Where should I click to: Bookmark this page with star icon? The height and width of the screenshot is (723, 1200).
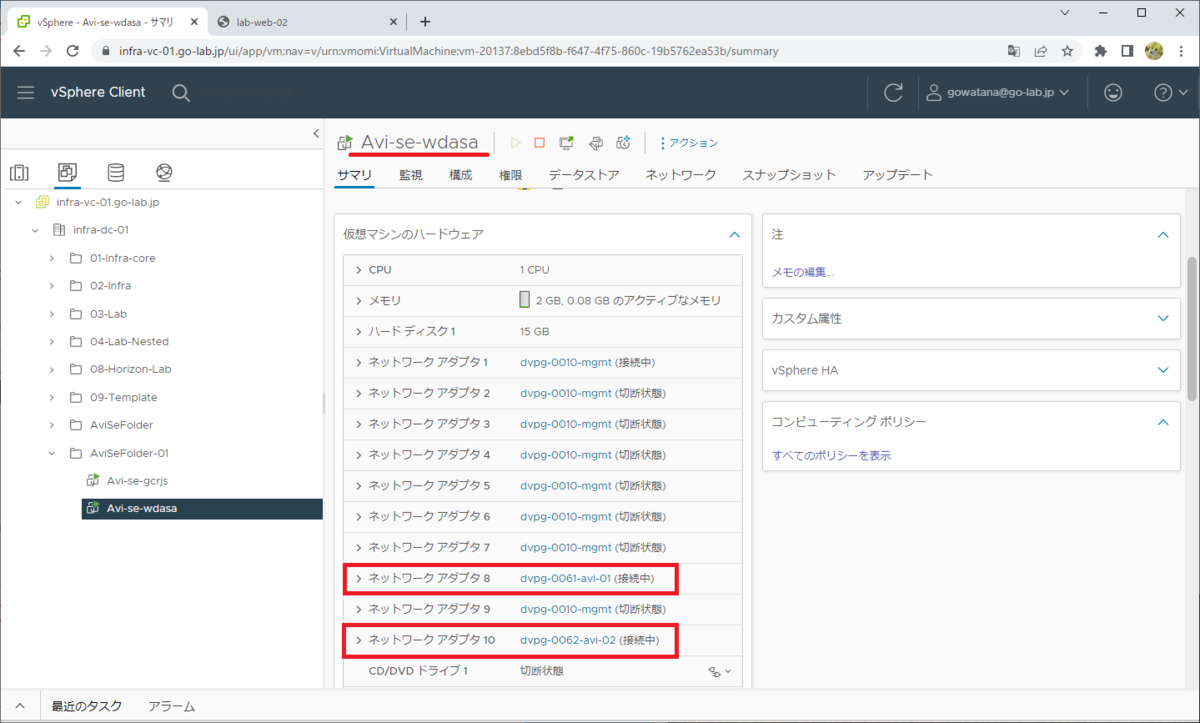1067,50
